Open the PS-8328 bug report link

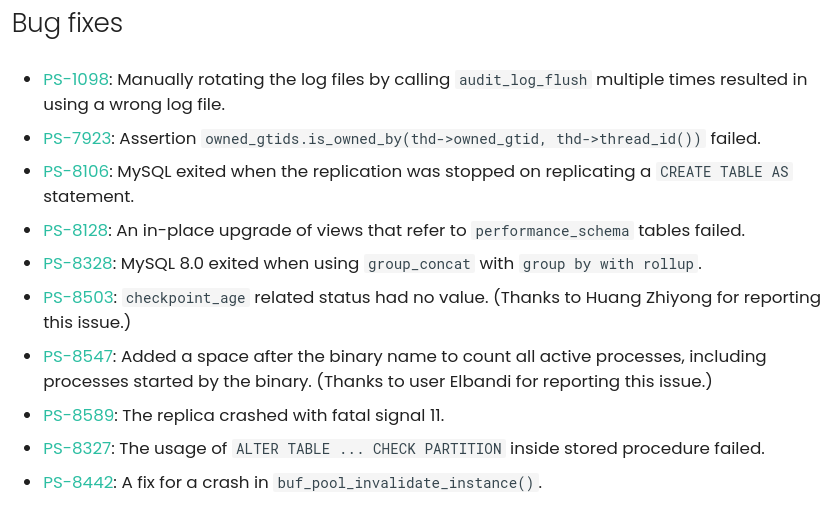tap(77, 264)
